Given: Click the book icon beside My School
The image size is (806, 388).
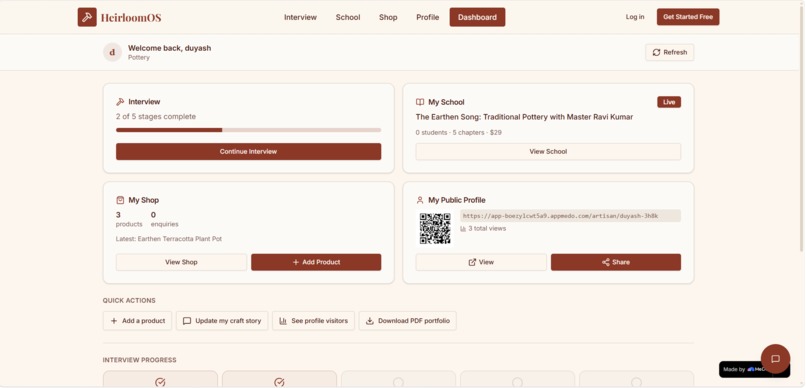Looking at the screenshot, I should [x=420, y=102].
